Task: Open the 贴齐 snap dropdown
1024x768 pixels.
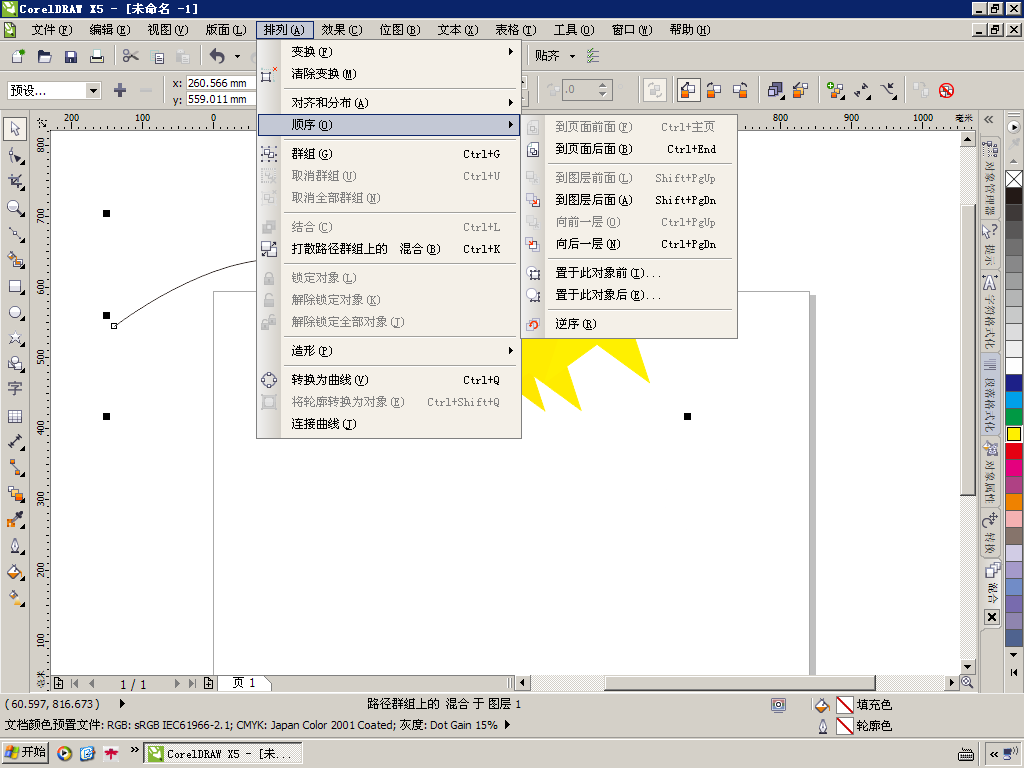Action: click(x=572, y=56)
